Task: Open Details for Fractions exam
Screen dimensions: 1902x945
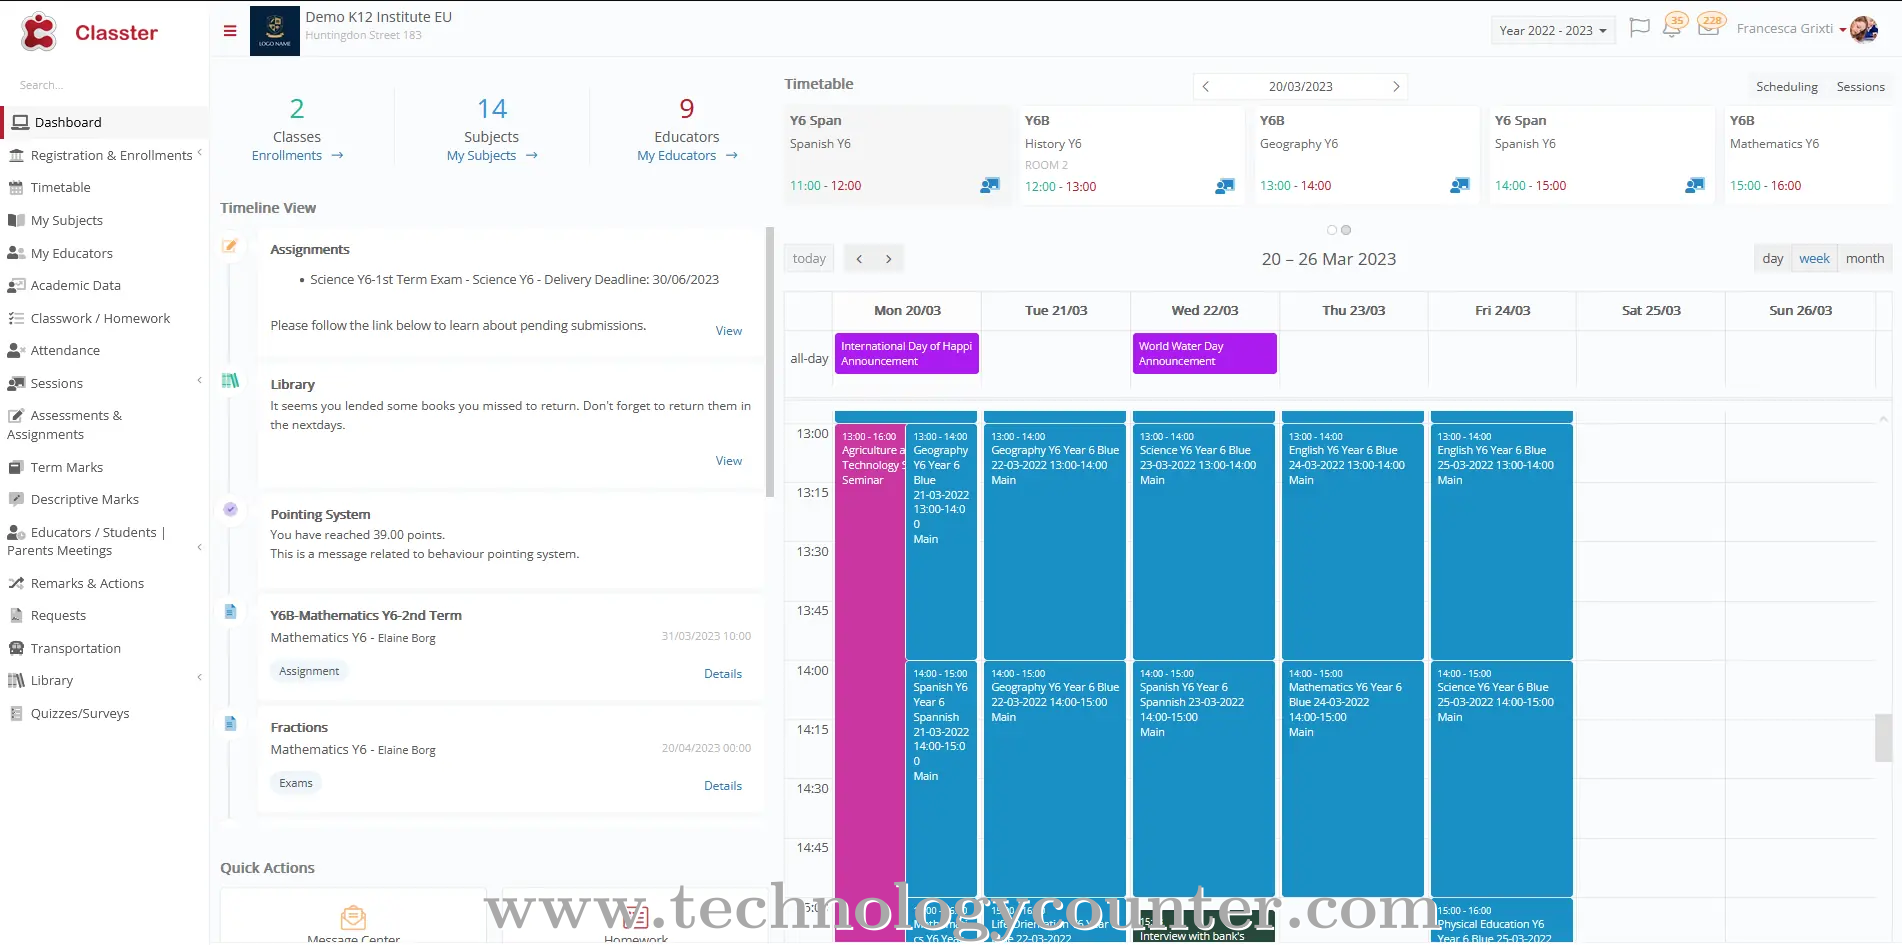Action: [x=723, y=786]
